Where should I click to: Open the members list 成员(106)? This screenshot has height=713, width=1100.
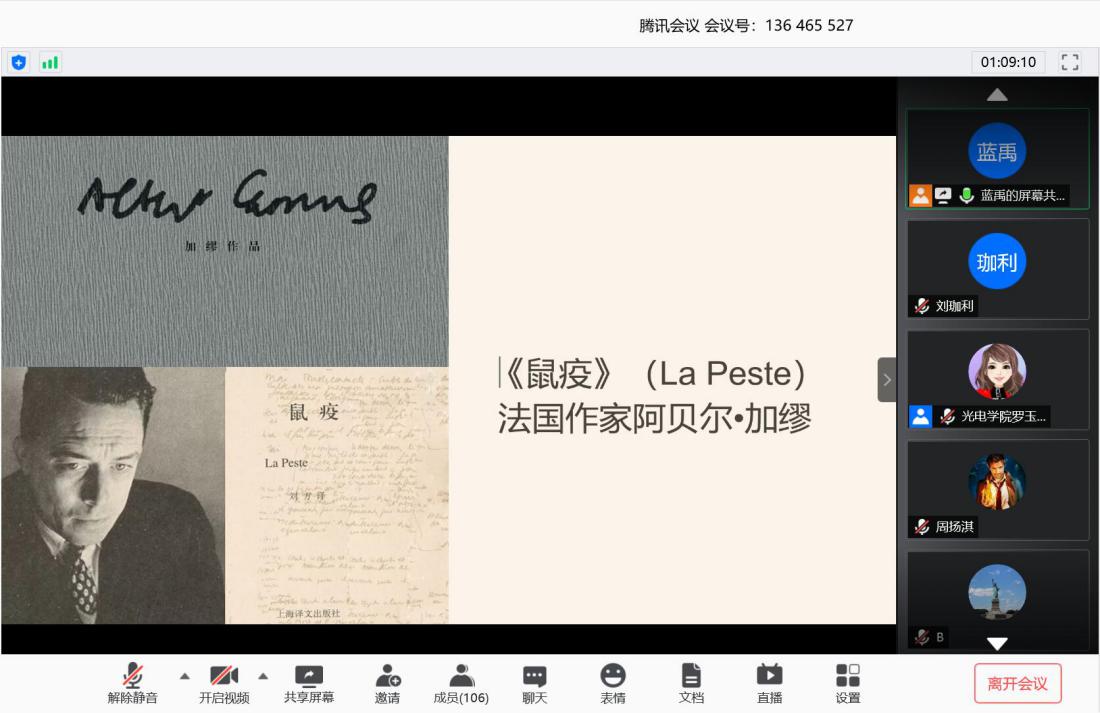(x=461, y=684)
